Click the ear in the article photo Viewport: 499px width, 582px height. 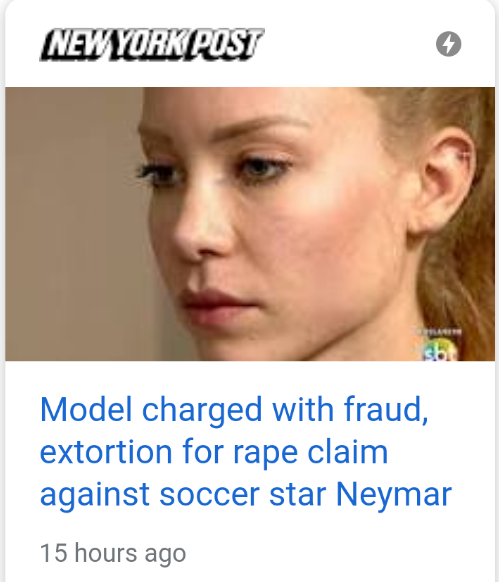click(444, 182)
